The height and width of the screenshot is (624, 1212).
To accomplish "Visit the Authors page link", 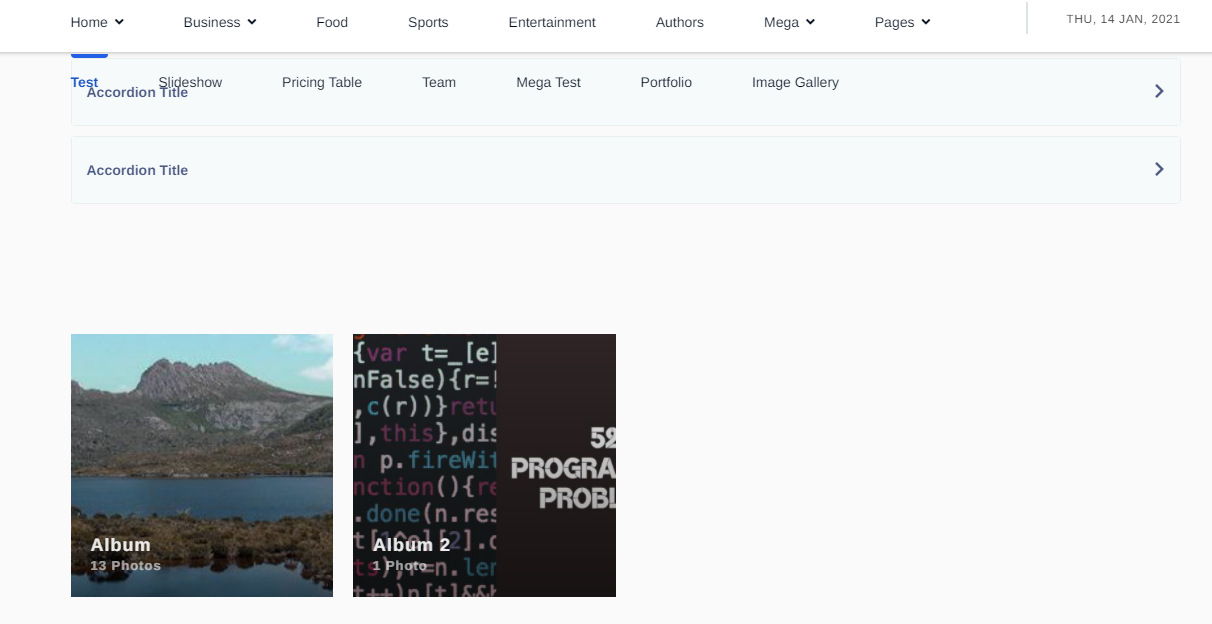I will coord(680,22).
